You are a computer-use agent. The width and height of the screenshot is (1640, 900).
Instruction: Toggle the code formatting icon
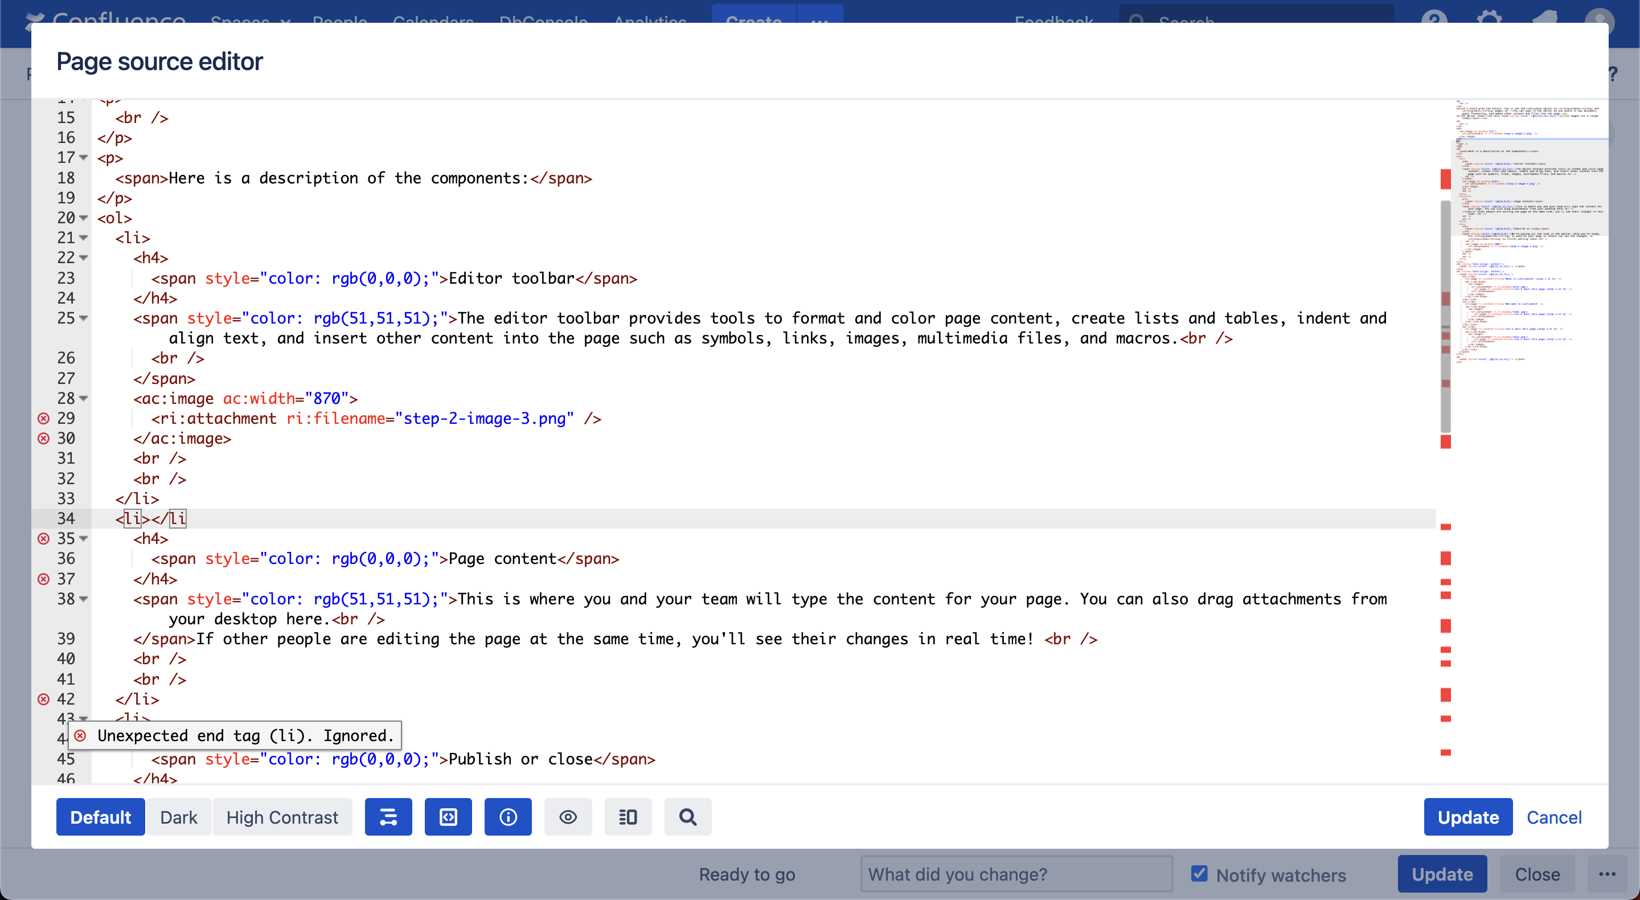(x=448, y=817)
